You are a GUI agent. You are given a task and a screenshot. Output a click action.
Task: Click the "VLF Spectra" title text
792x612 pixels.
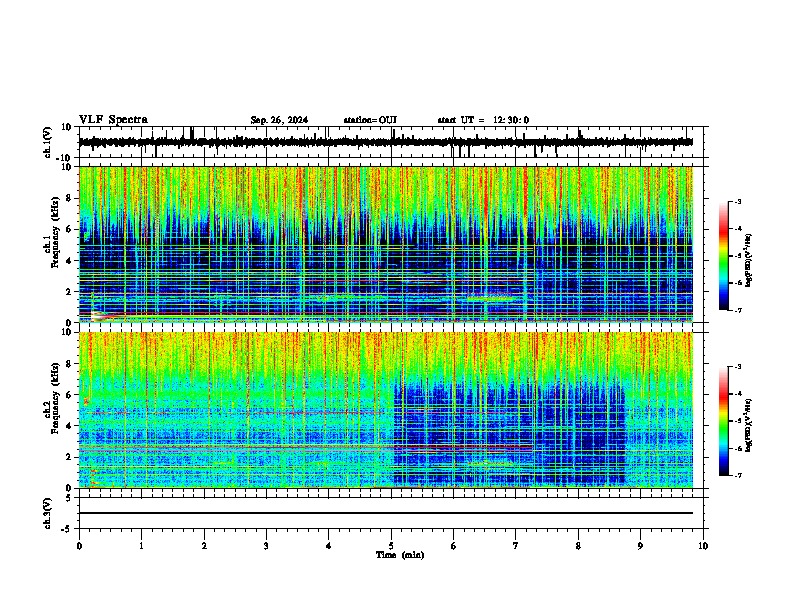[x=113, y=120]
